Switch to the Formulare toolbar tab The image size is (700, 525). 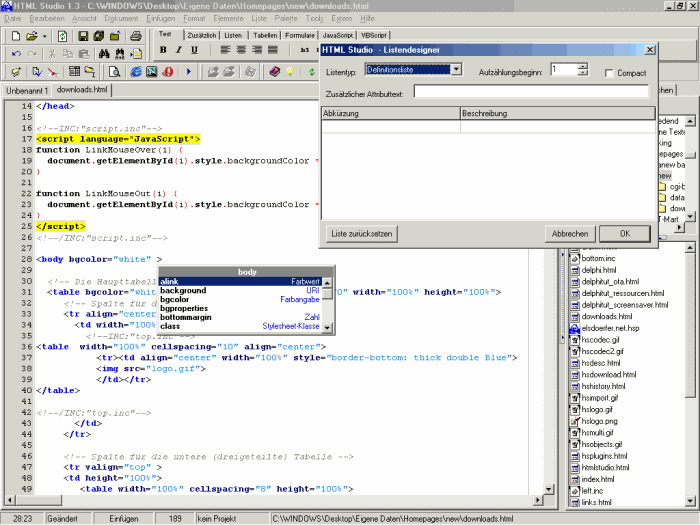(300, 35)
